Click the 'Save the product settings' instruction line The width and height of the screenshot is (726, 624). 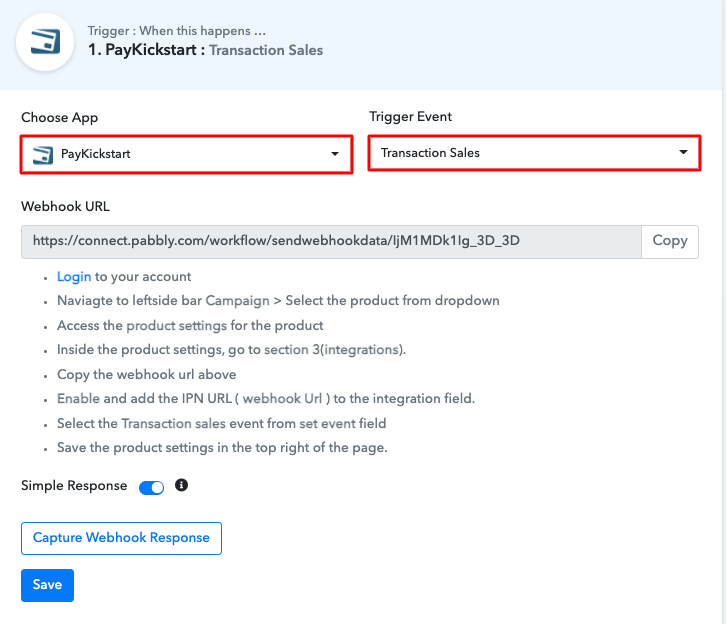(x=222, y=447)
